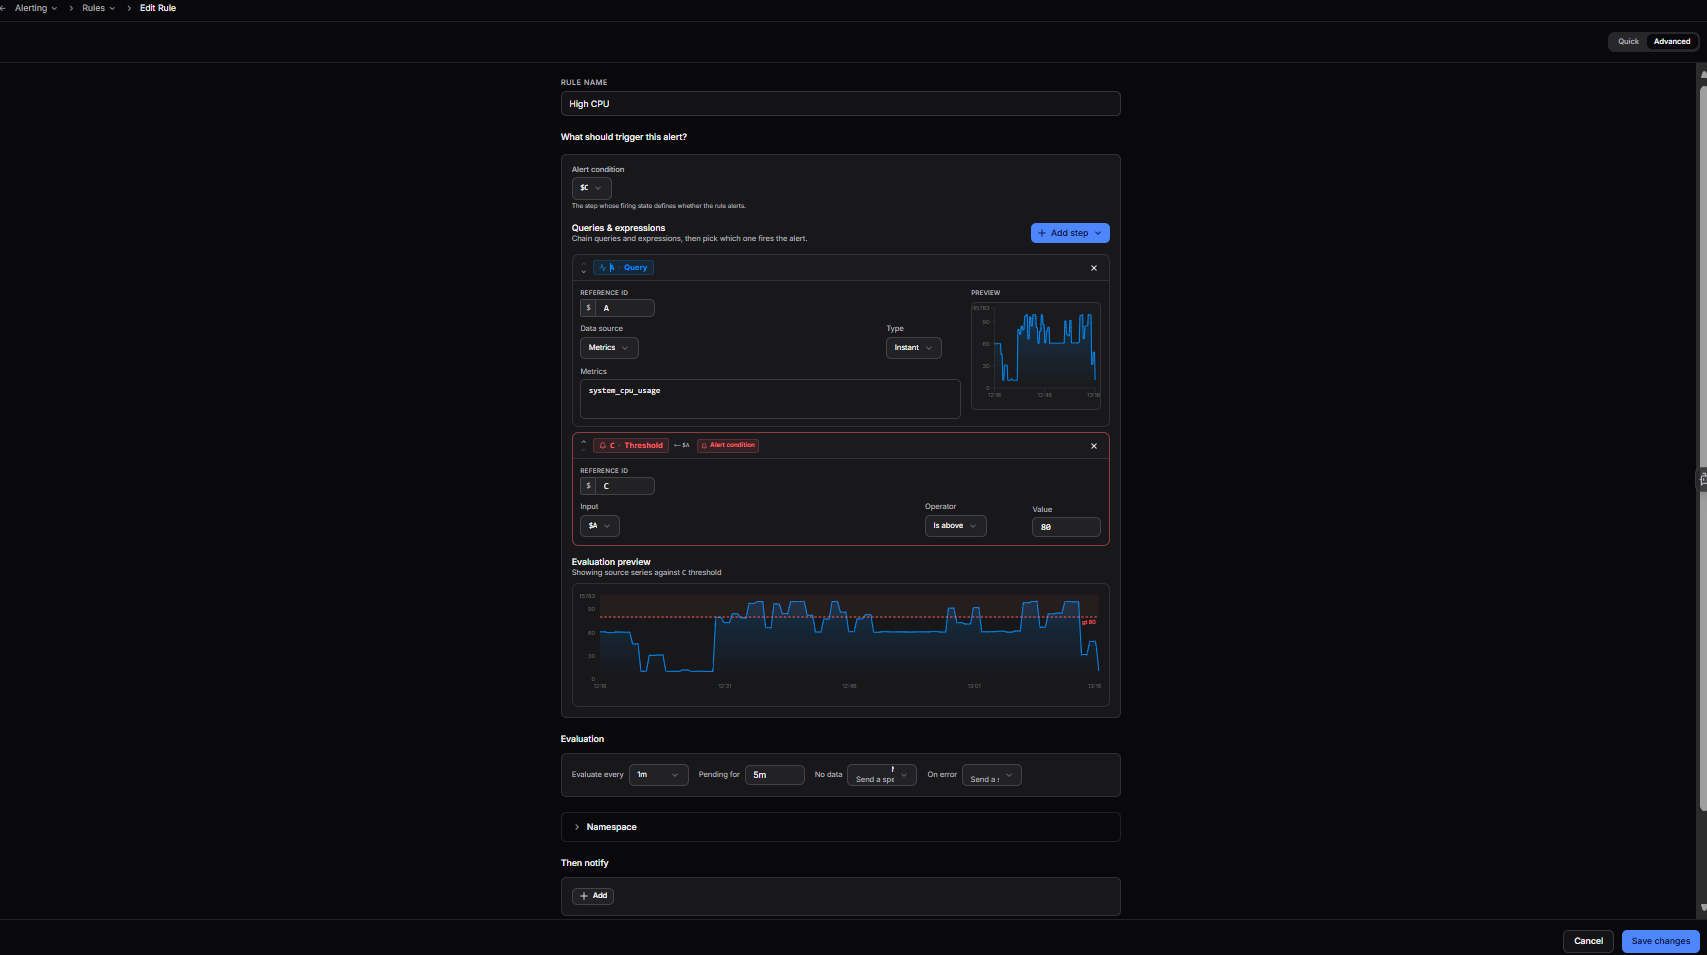Screen dimensions: 1707x955
Task: Switch to Advanced editing mode
Action: pyautogui.click(x=1672, y=41)
